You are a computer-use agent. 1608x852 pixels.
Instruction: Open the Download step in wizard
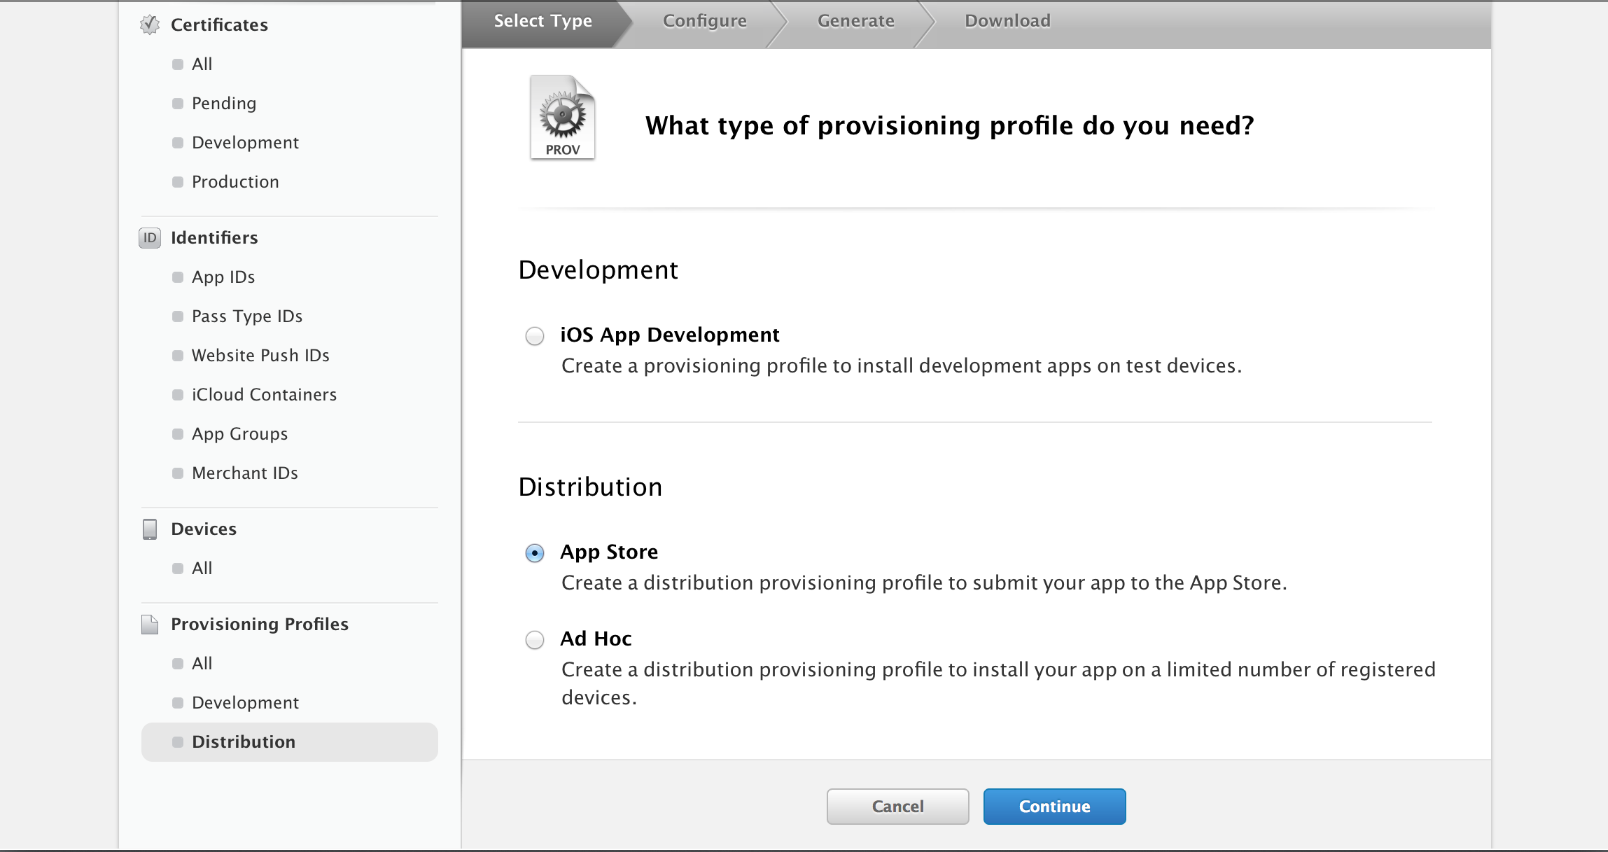pos(1007,21)
